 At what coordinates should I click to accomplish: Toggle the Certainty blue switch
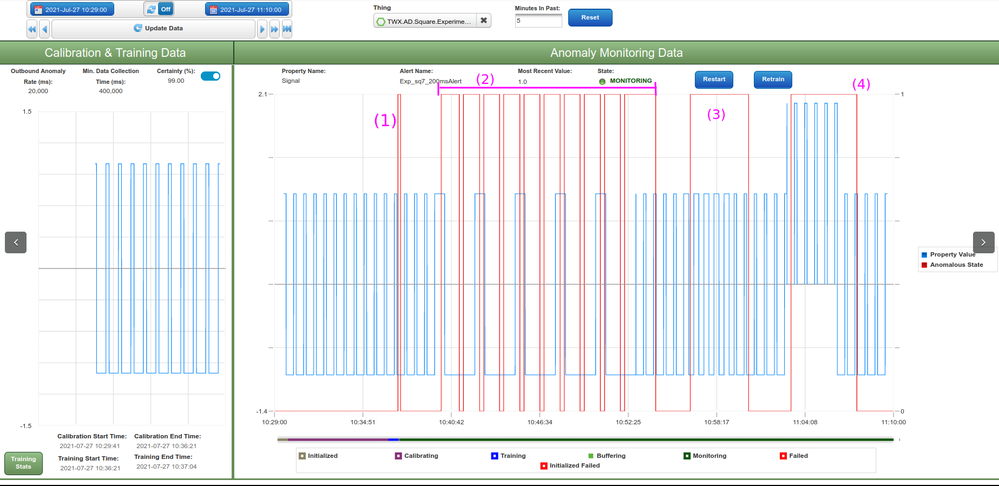[x=210, y=76]
